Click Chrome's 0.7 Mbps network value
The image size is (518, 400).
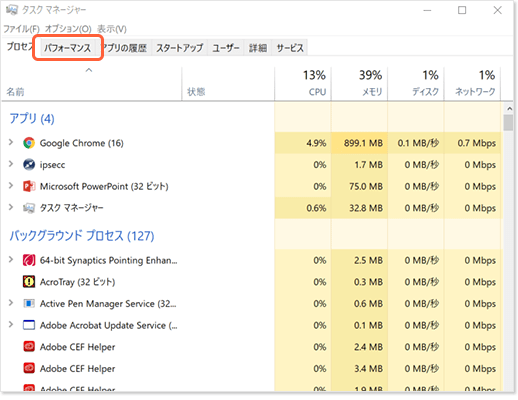tap(477, 143)
